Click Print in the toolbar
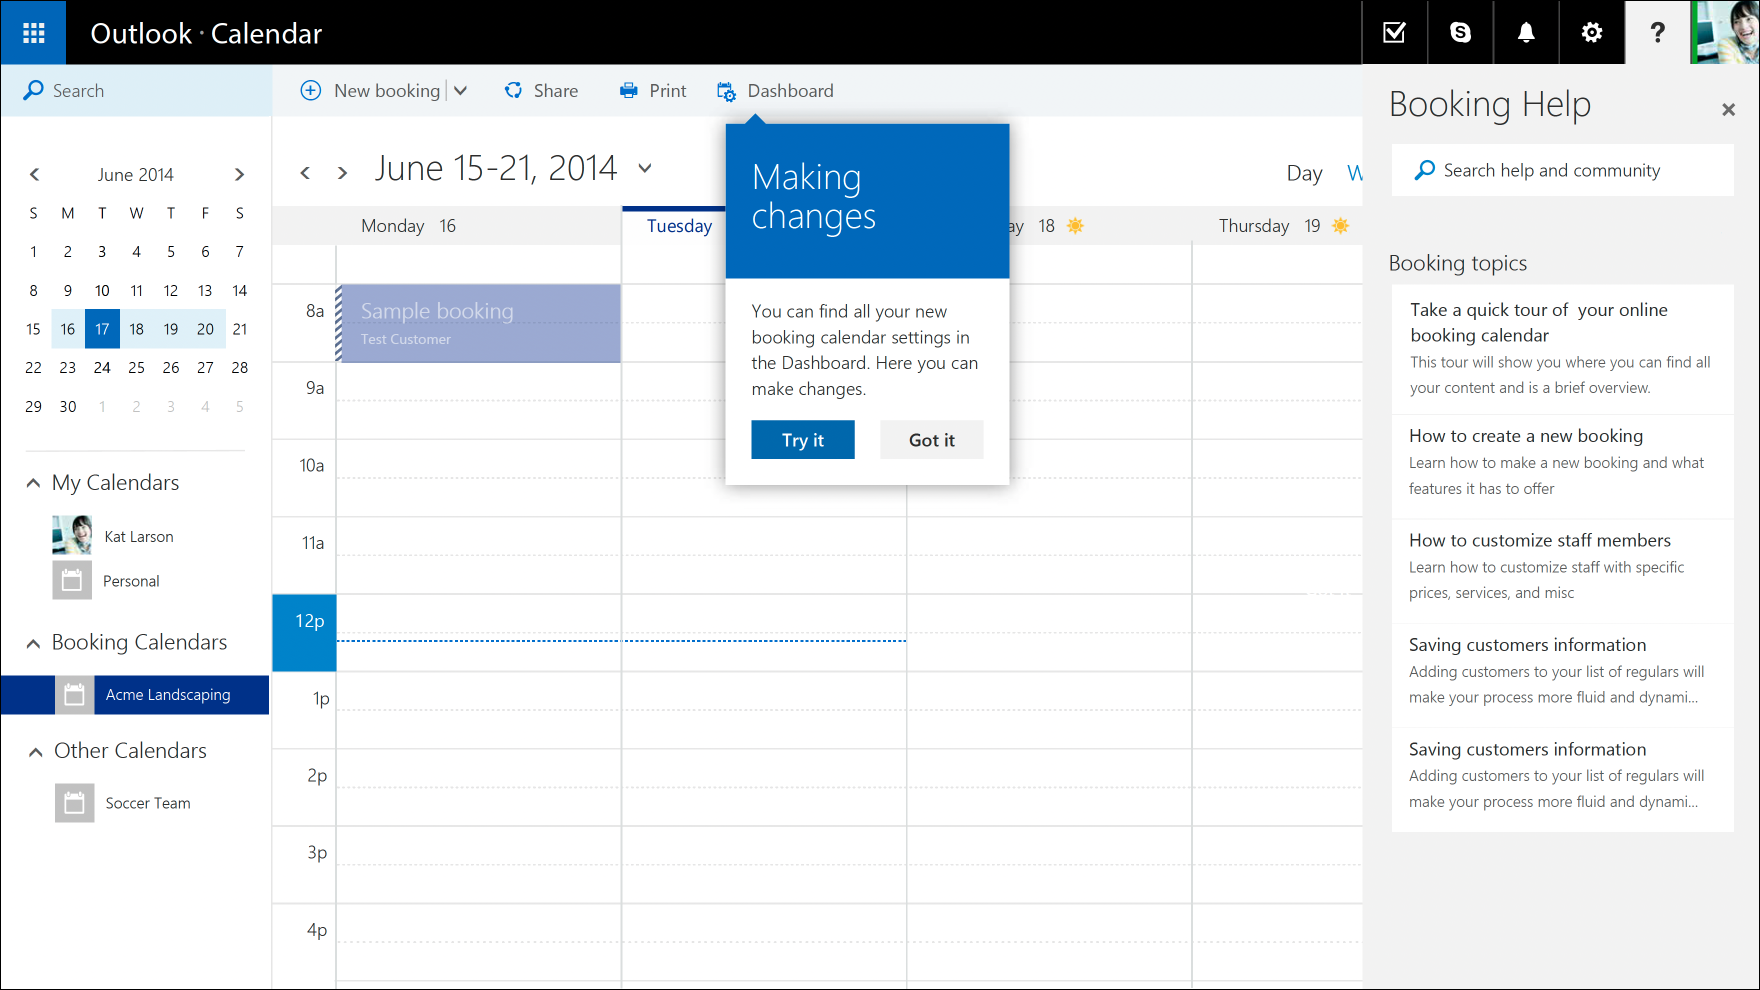Image resolution: width=1760 pixels, height=990 pixels. [x=668, y=91]
